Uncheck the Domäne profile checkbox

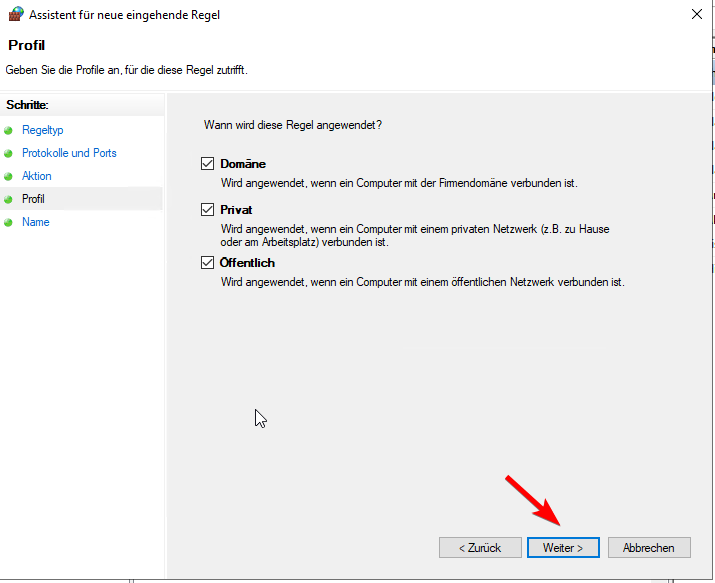pos(207,163)
